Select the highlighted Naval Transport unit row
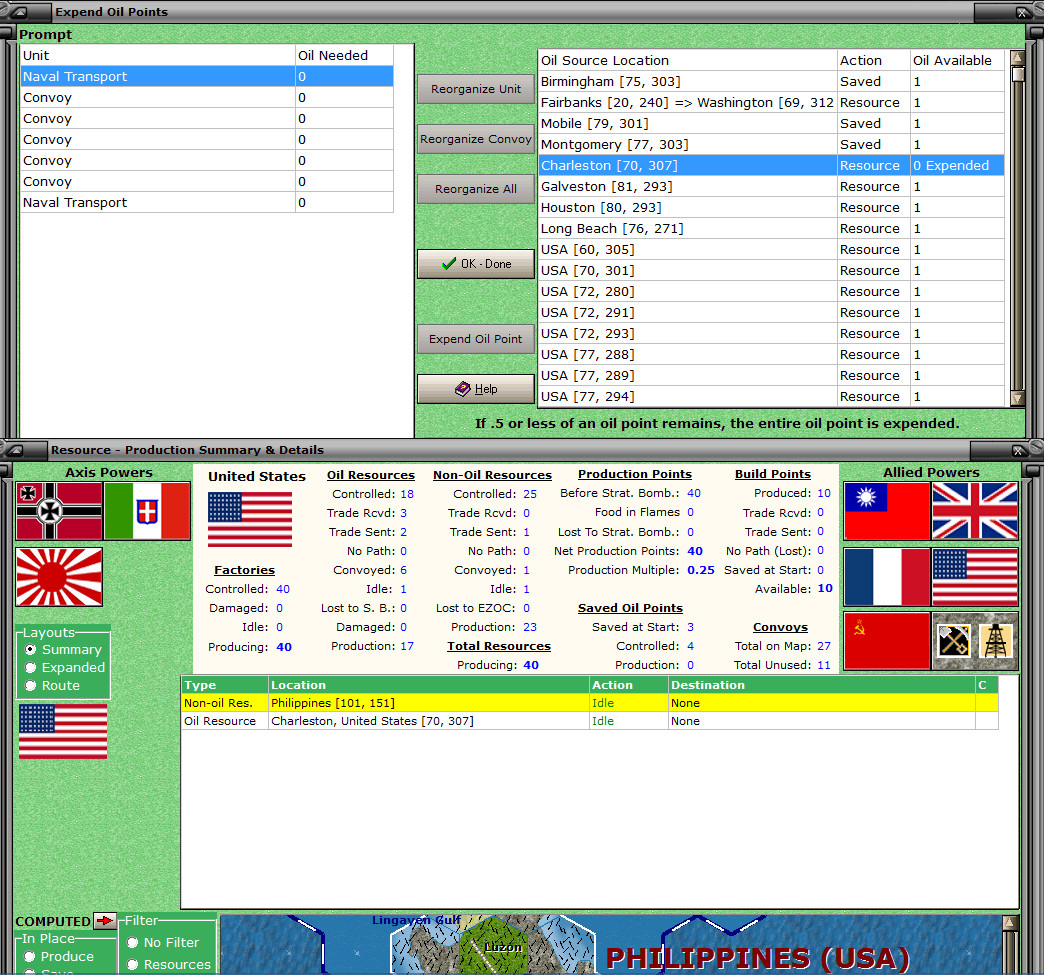Image resolution: width=1044 pixels, height=975 pixels. pyautogui.click(x=207, y=77)
